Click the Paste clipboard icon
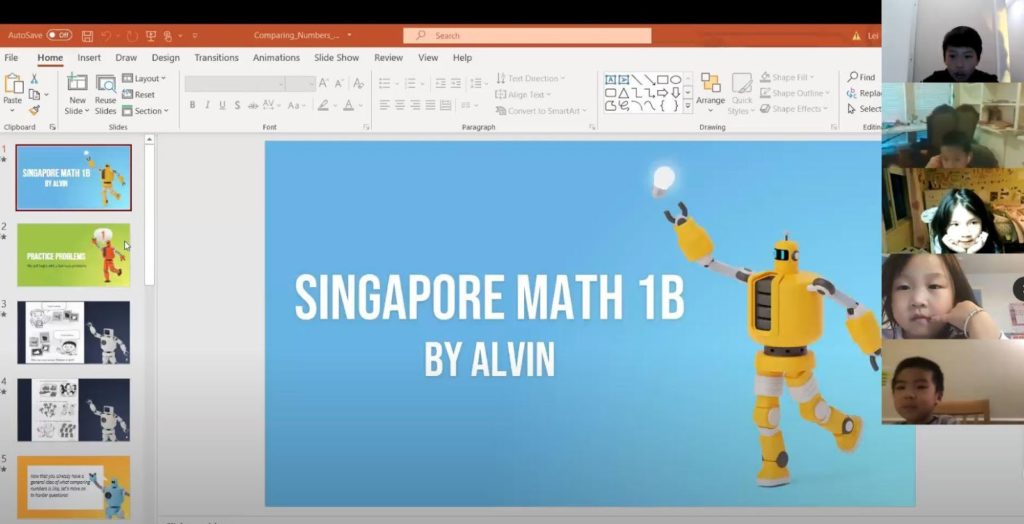 pyautogui.click(x=13, y=84)
